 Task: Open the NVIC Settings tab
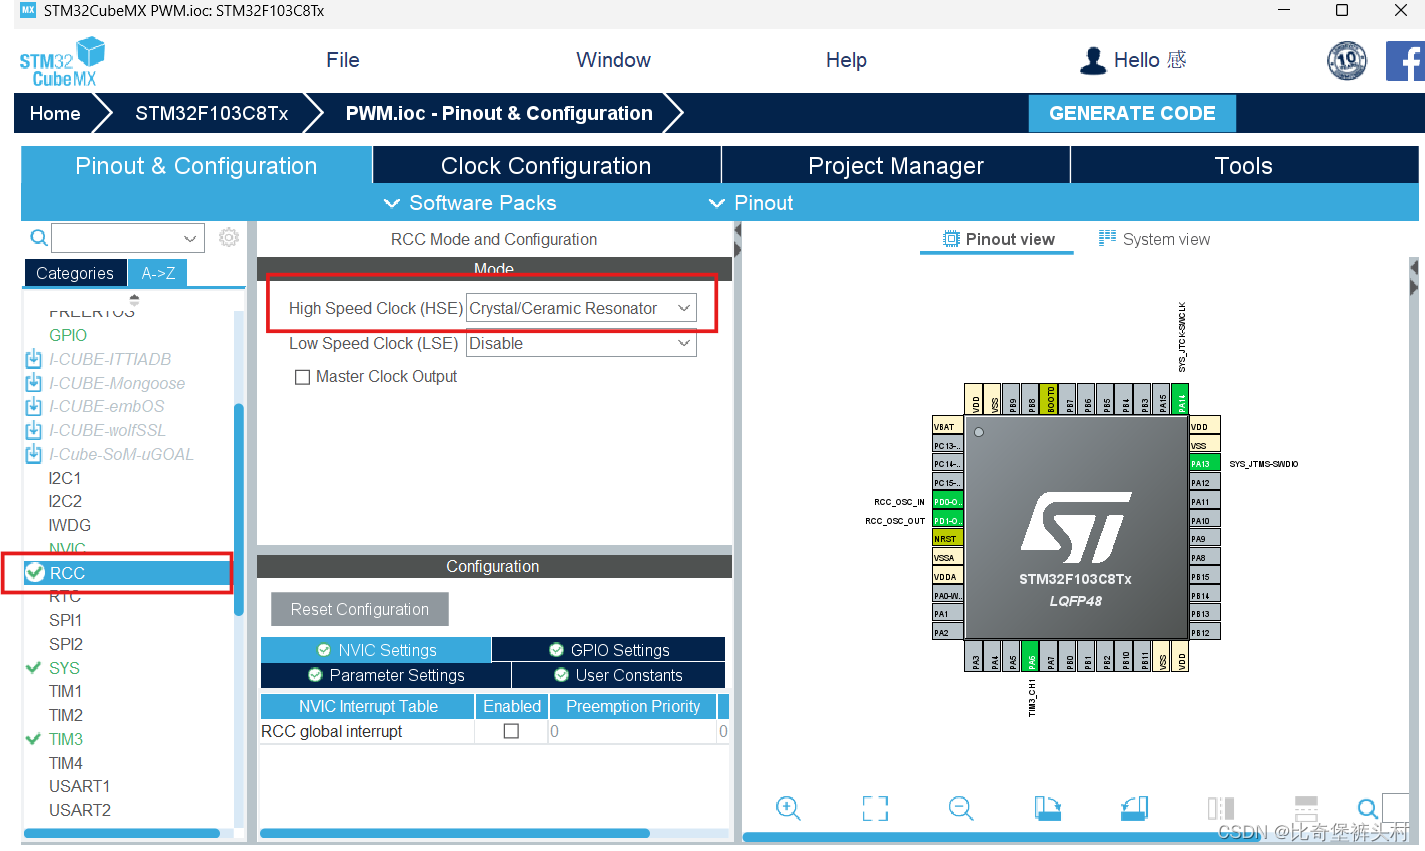pos(376,650)
